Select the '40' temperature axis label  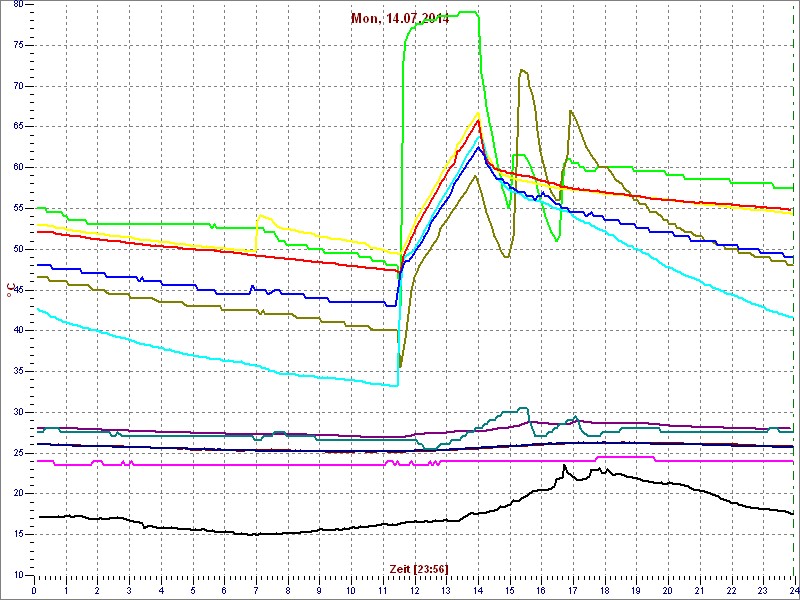pyautogui.click(x=17, y=331)
